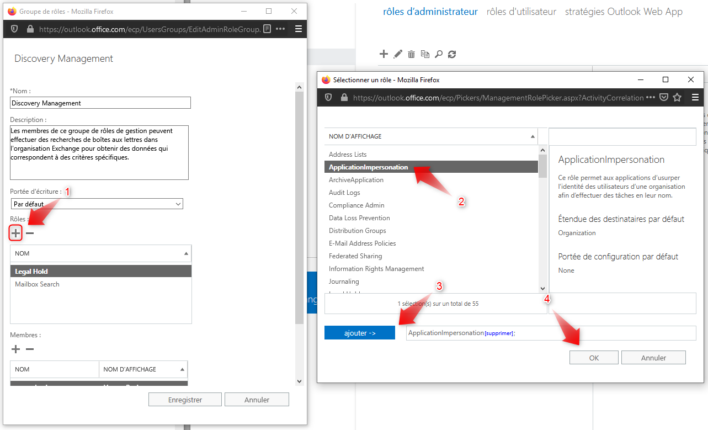This screenshot has width=708, height=430.
Task: Sort roles by NOM column header
Action: point(101,253)
